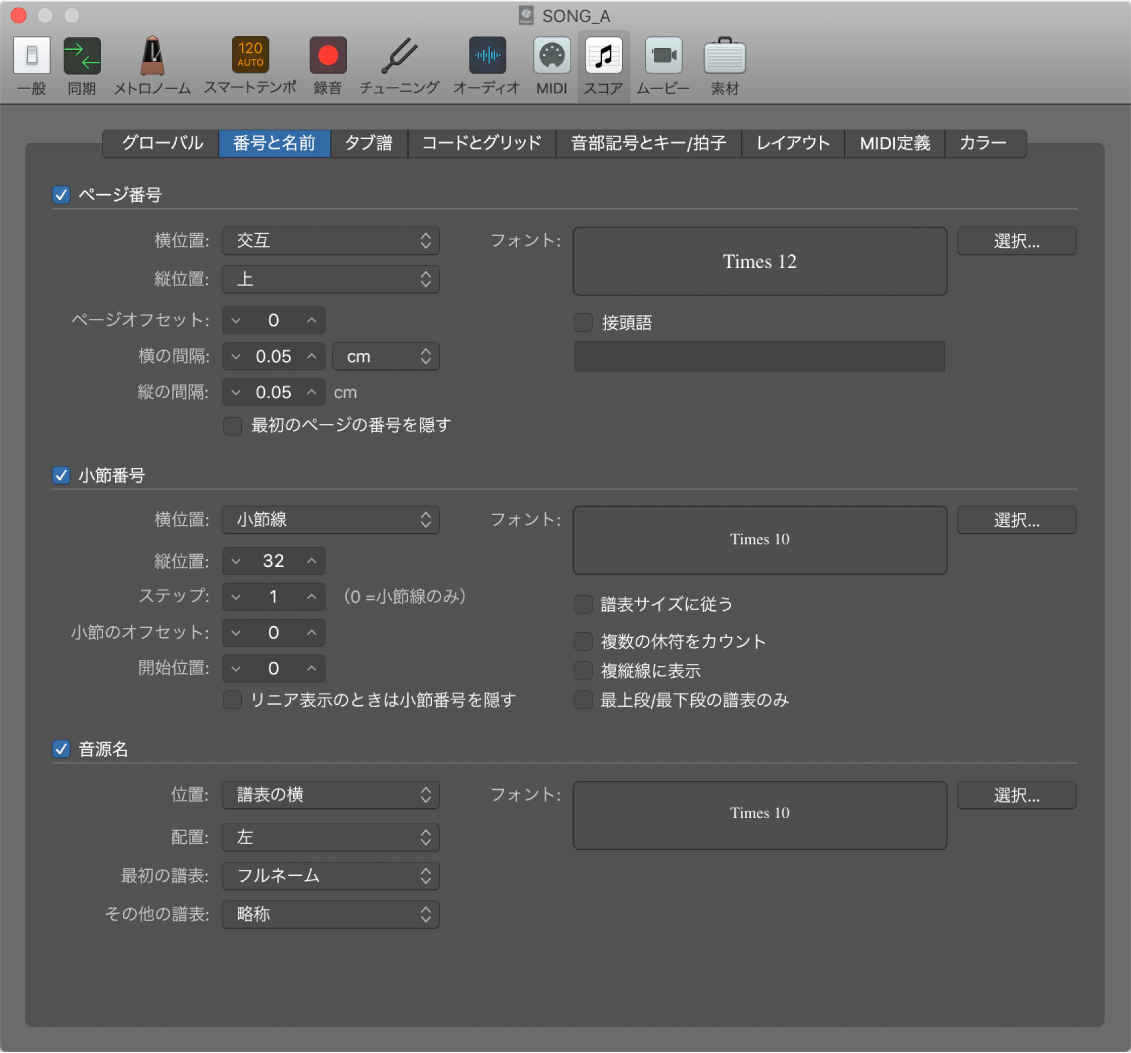Disable the ページ番号 checkbox
The height and width of the screenshot is (1053, 1131).
click(x=61, y=195)
